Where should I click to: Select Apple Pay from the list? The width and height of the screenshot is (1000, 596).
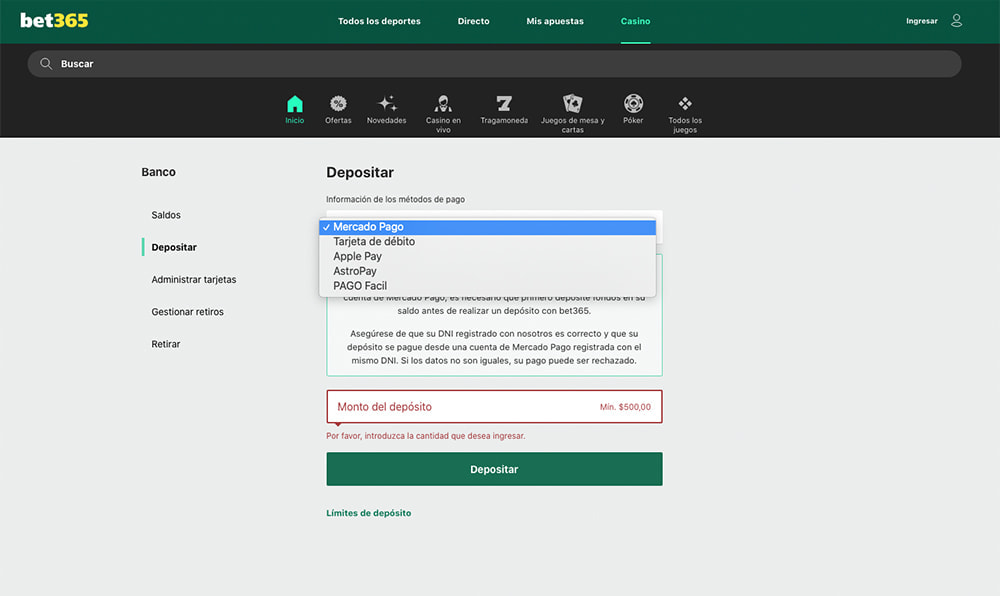(x=357, y=257)
